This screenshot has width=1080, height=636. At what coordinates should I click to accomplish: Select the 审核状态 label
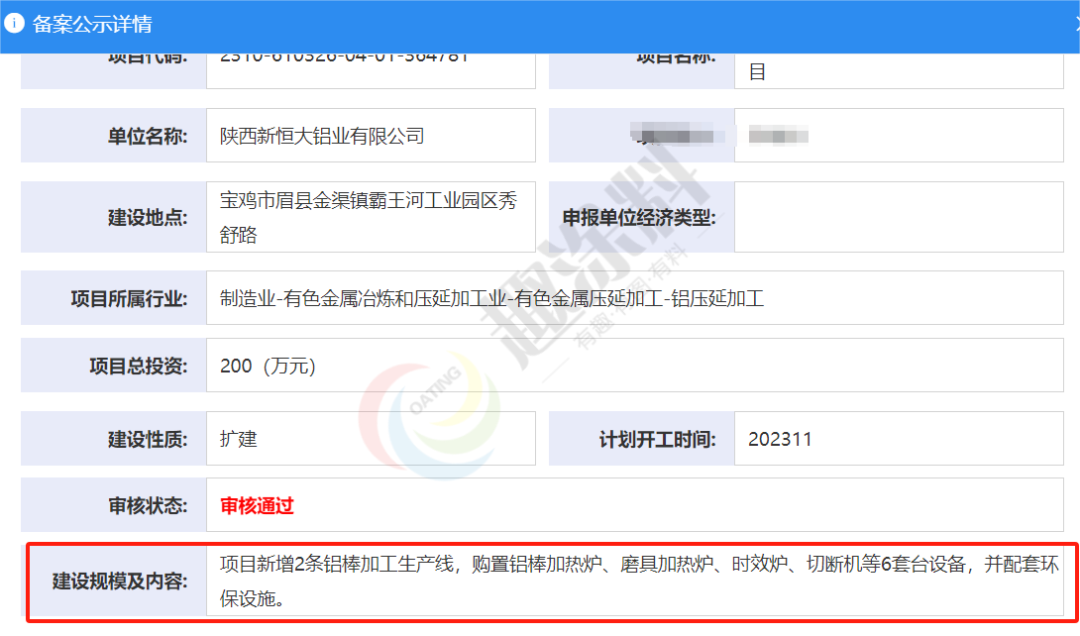click(148, 506)
